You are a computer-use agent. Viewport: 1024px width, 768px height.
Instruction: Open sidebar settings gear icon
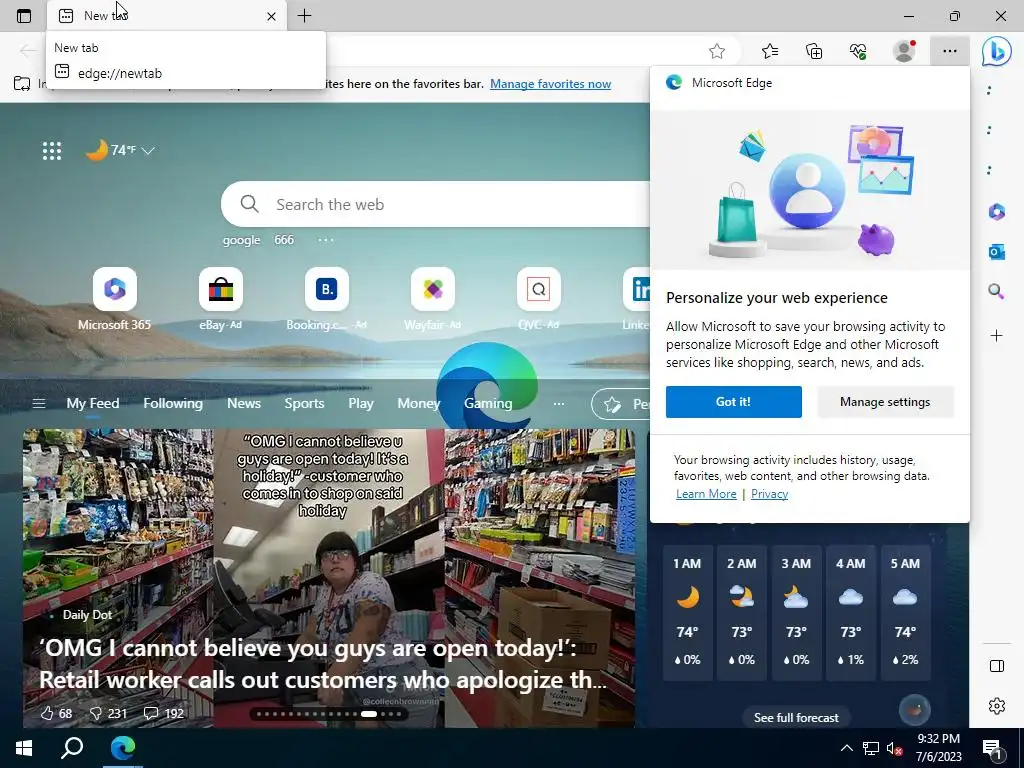(x=997, y=706)
